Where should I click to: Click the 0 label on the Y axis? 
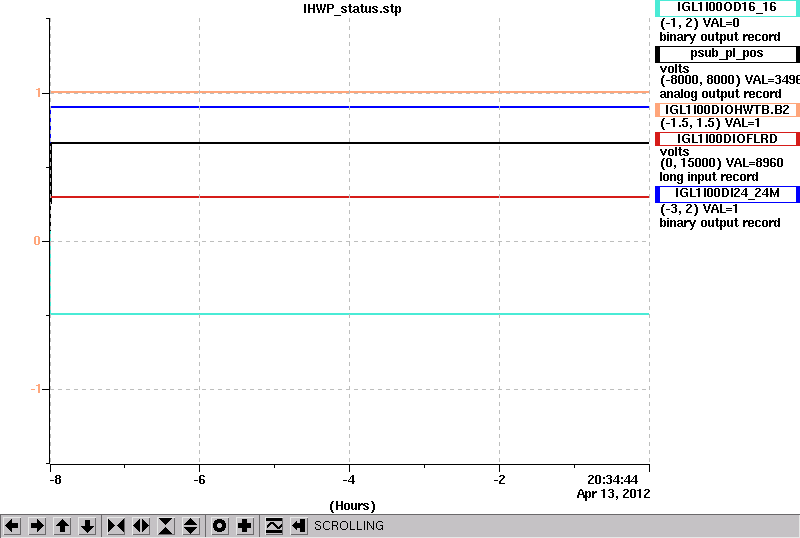37,241
